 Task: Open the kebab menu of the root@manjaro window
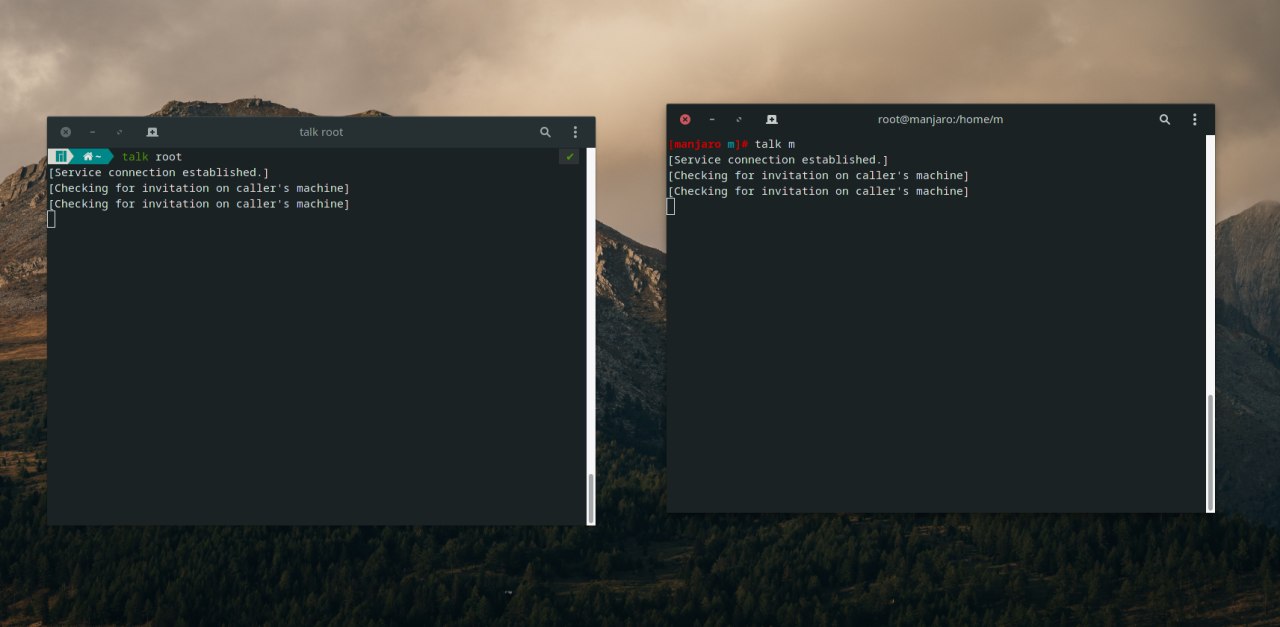click(1194, 119)
